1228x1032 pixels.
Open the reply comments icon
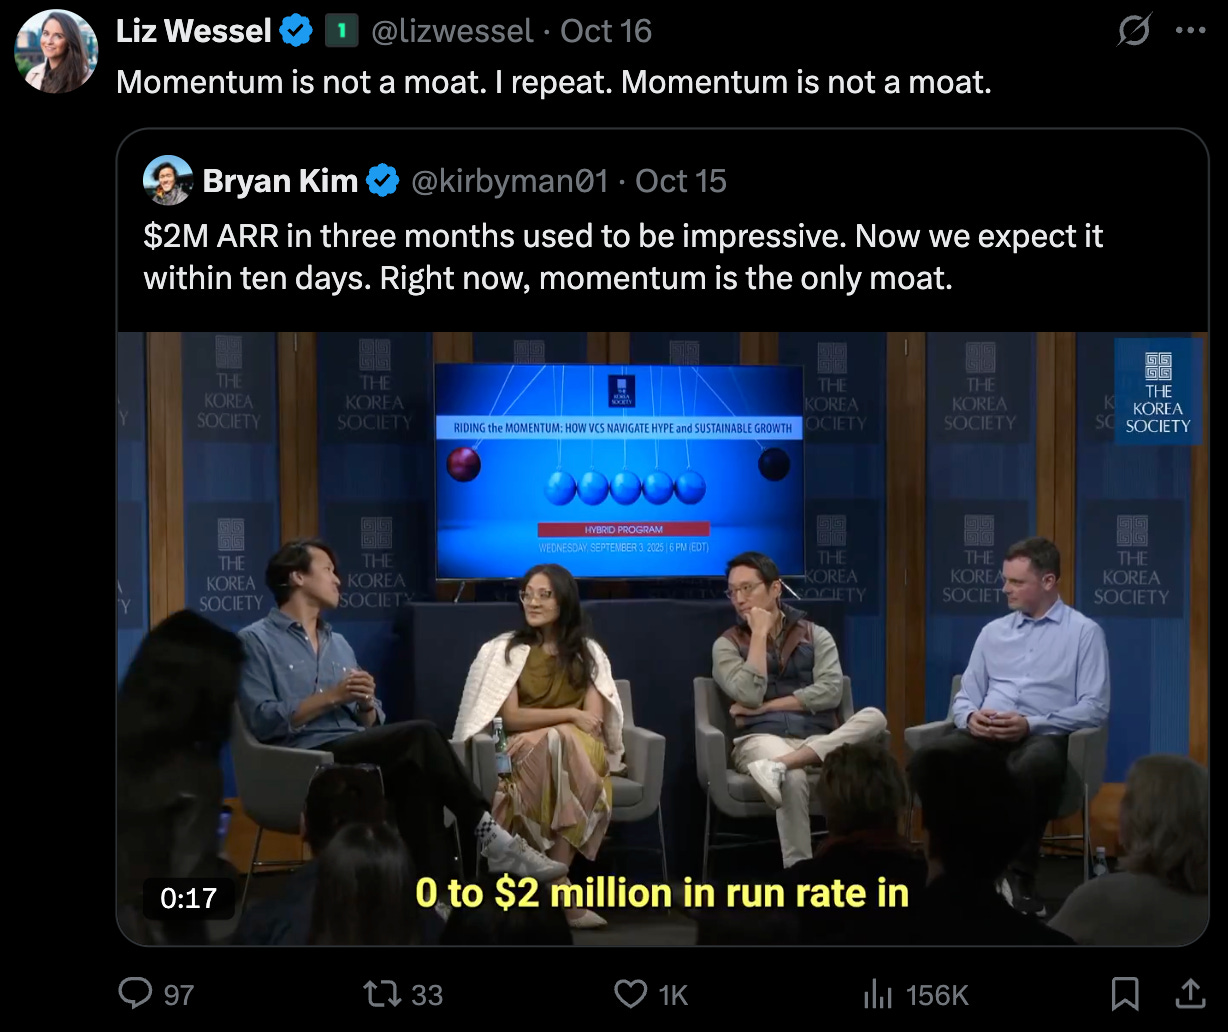(134, 993)
